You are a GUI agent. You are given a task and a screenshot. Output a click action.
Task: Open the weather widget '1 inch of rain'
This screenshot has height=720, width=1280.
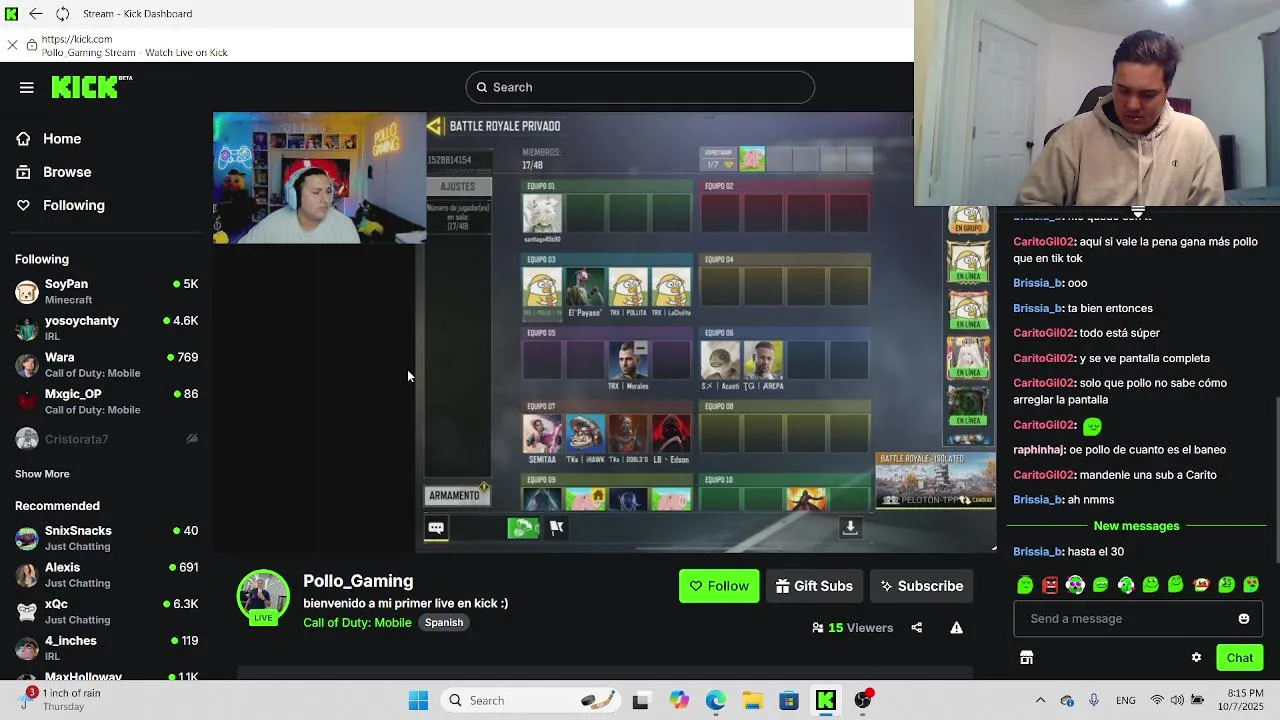(x=60, y=700)
